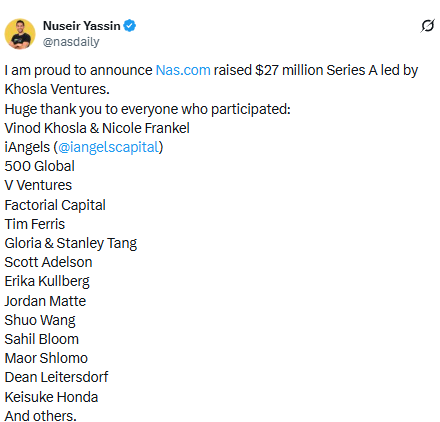Click the '500 Global' line
This screenshot has height=422, width=440.
(40, 166)
